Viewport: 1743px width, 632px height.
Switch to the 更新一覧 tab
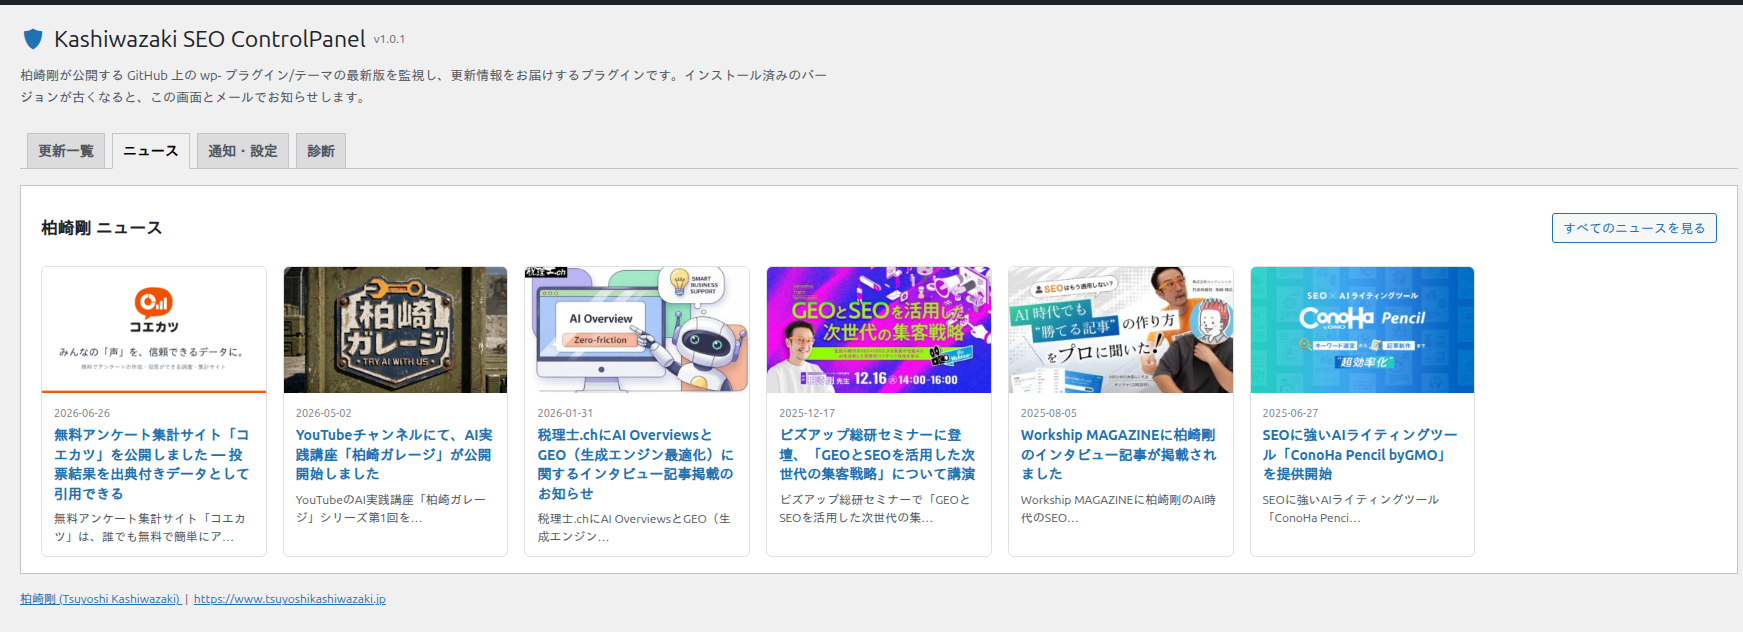click(66, 151)
